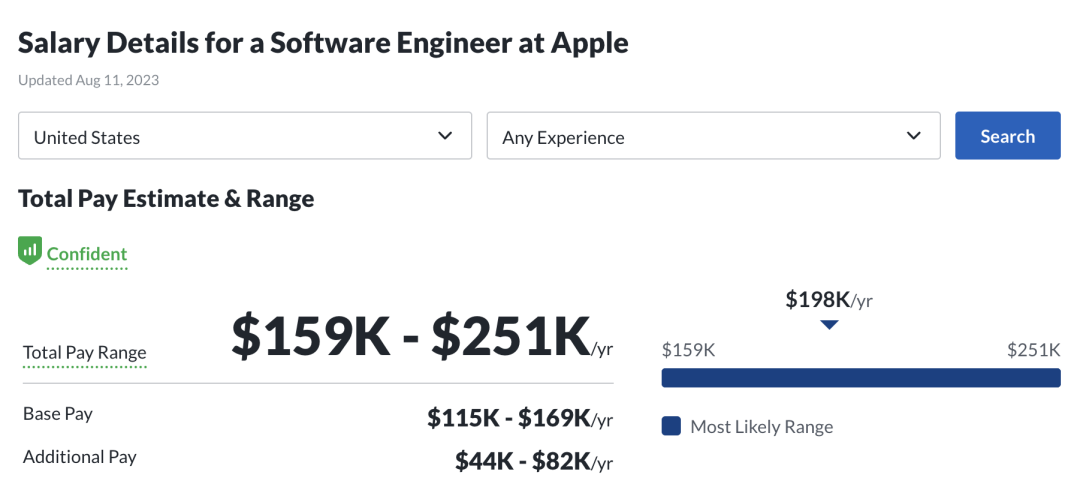Click the Total Pay Estimate & Range heading

coord(166,199)
